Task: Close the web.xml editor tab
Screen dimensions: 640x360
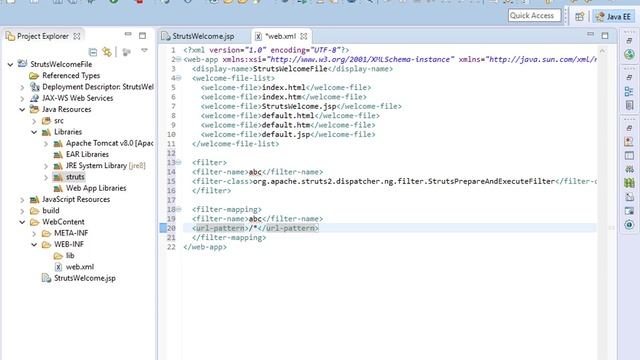Action: tap(304, 36)
